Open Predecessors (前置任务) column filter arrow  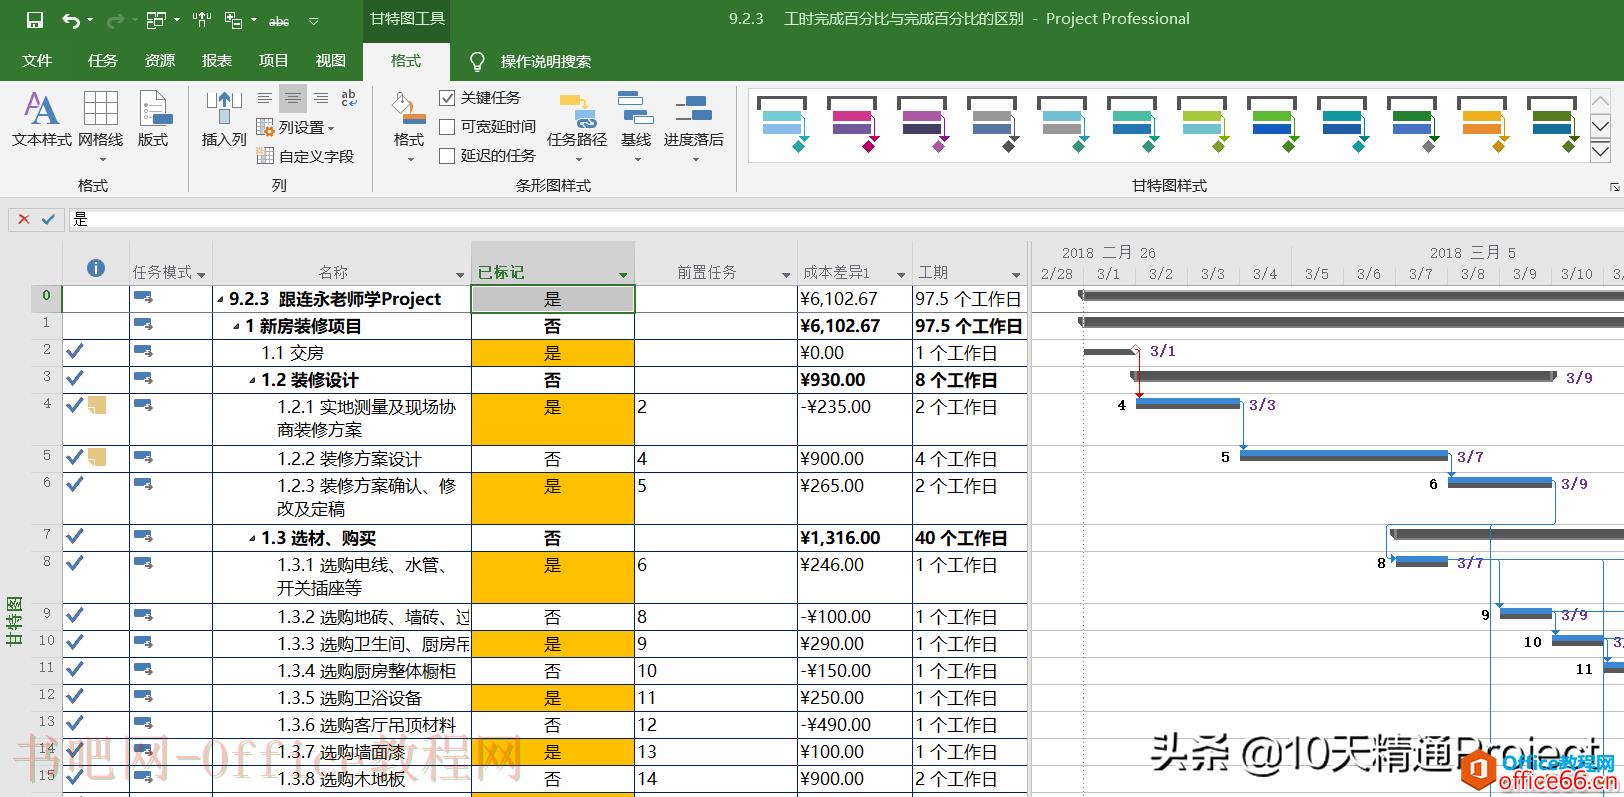tap(786, 275)
